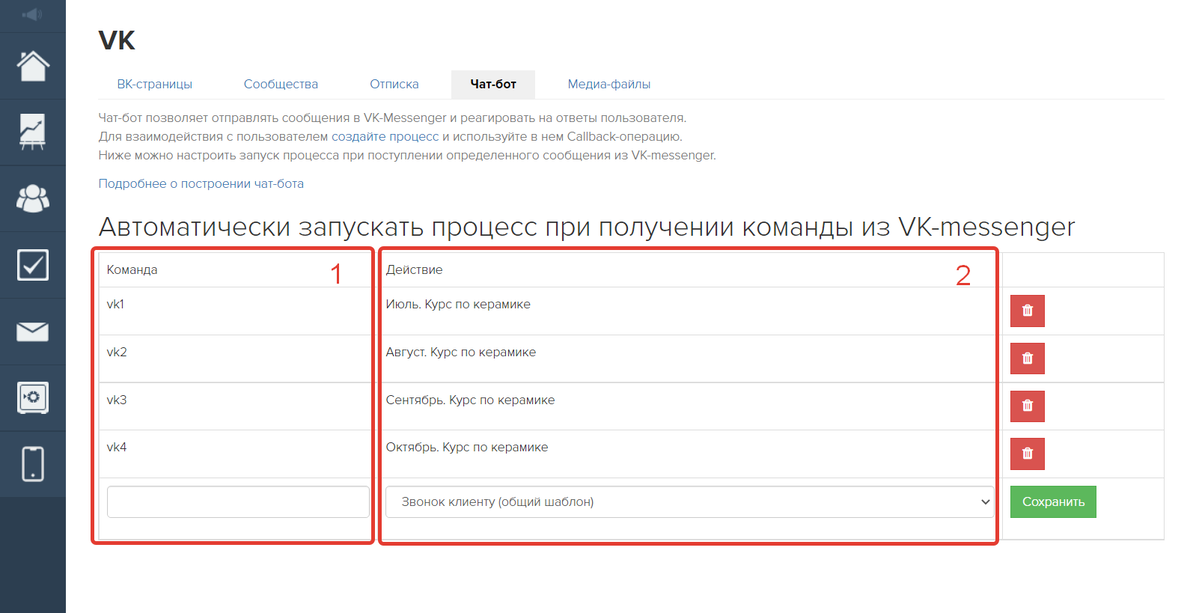
Task: Delete the vk3 command row
Action: (1027, 406)
